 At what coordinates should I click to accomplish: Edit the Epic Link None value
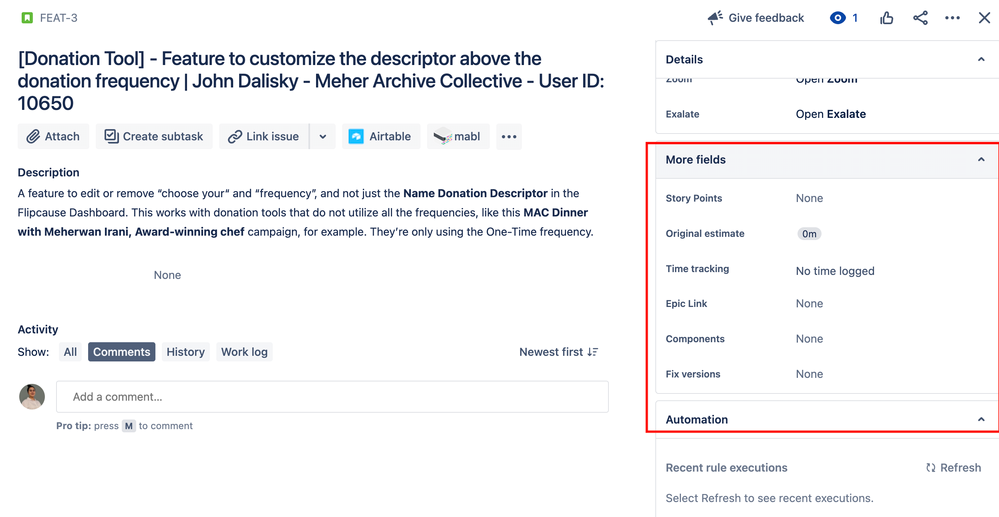(809, 303)
